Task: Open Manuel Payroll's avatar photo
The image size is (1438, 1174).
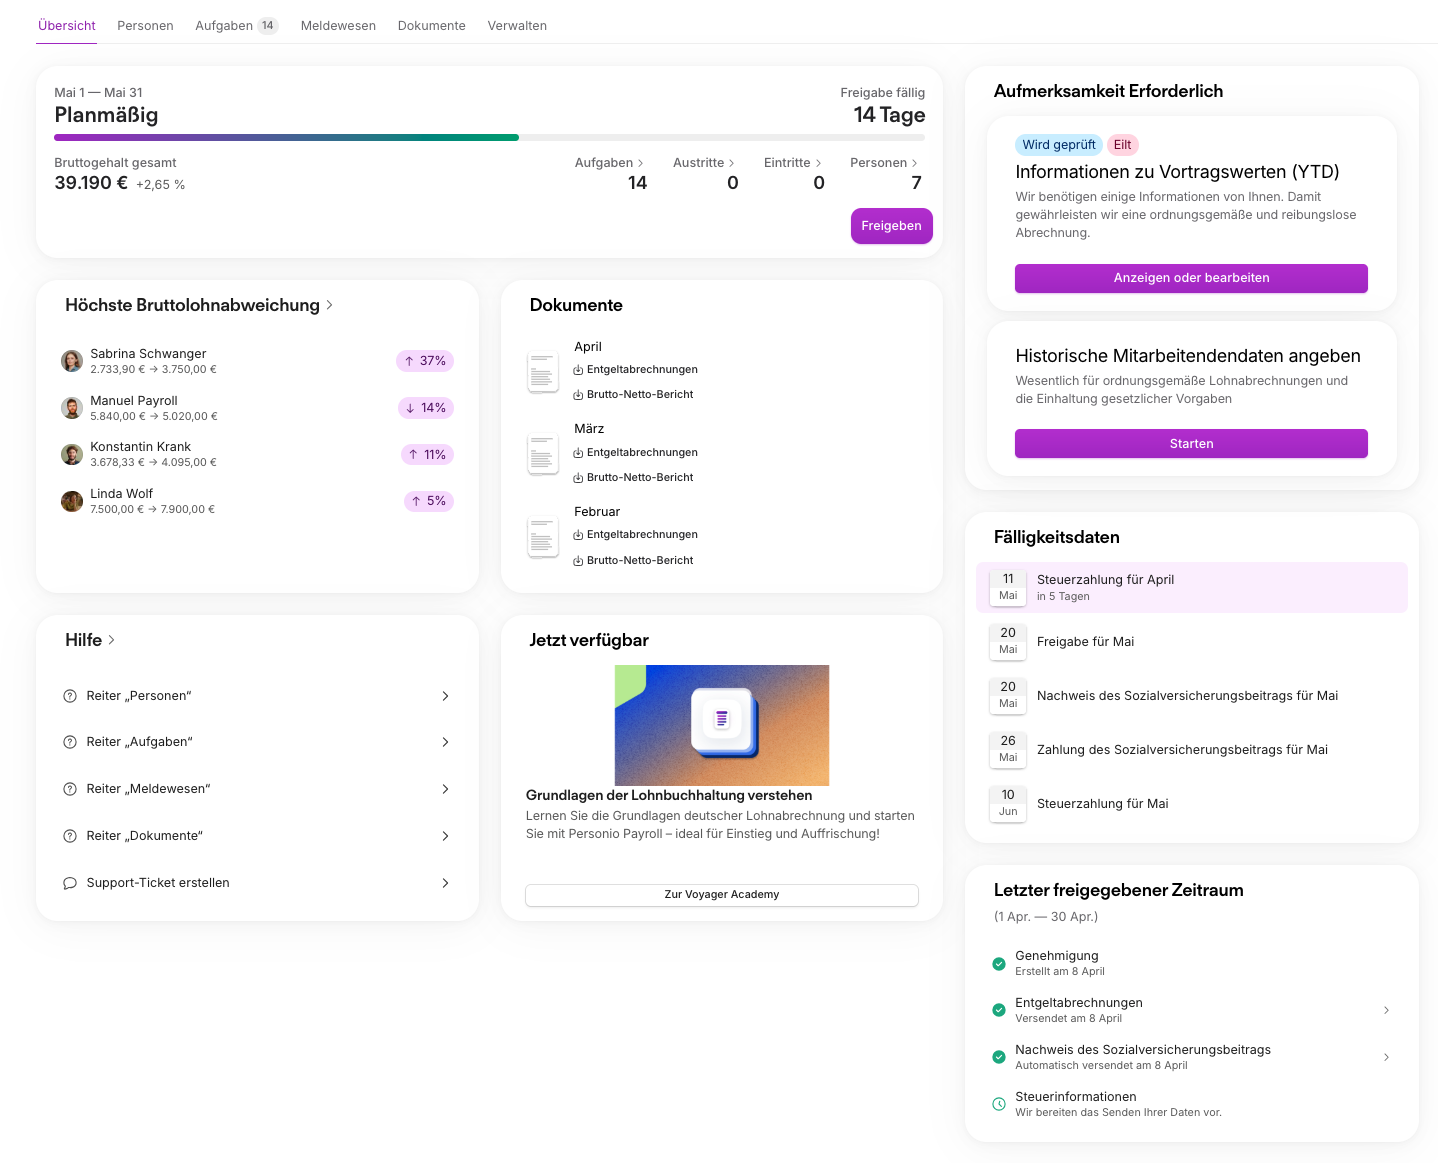Action: 72,408
